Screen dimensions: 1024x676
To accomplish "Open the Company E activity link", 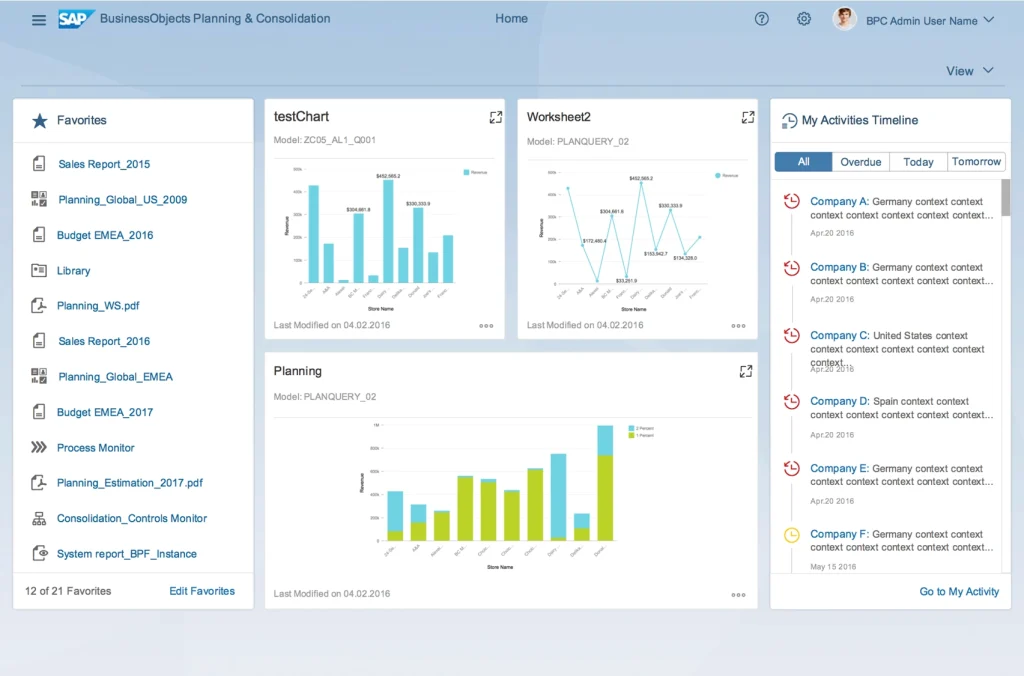I will pyautogui.click(x=839, y=468).
